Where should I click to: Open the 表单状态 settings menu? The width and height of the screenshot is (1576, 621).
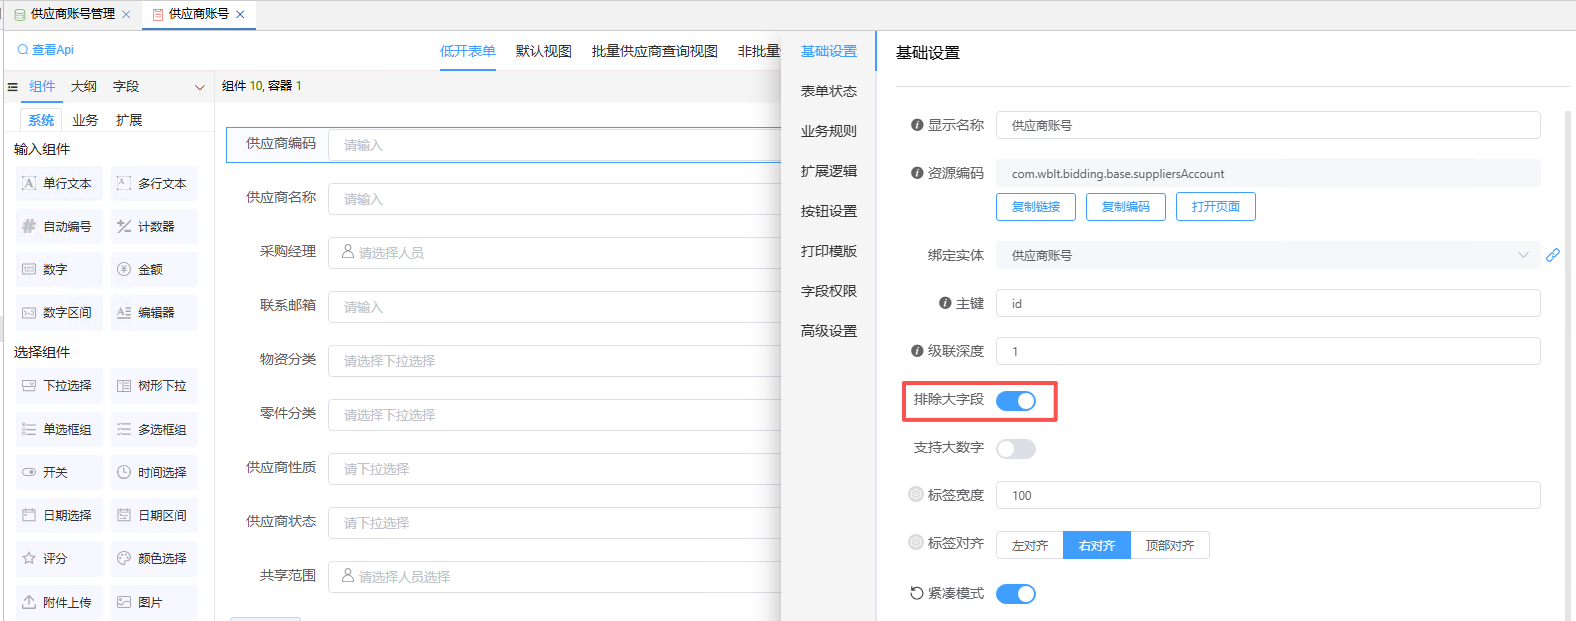point(829,91)
